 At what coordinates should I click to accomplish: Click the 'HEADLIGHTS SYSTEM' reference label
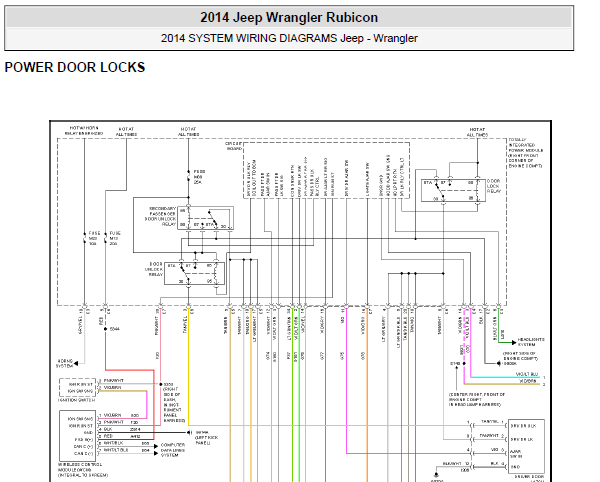(531, 342)
